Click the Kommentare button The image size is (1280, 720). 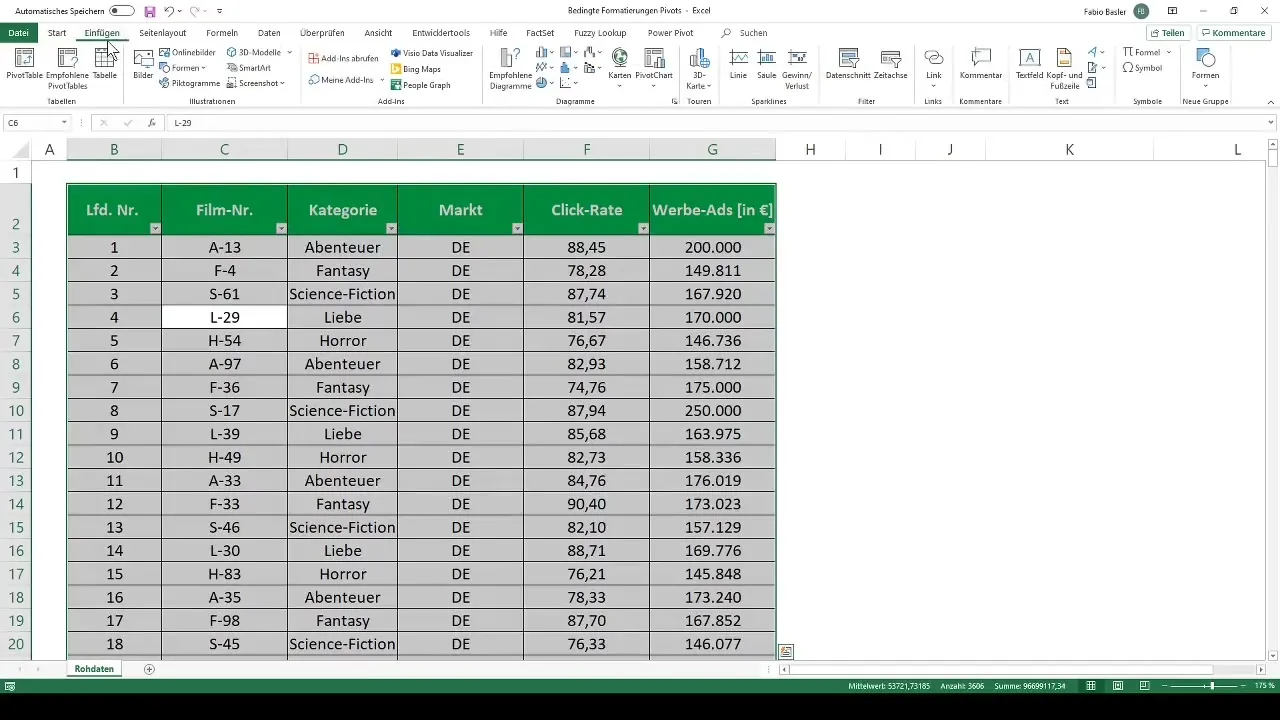1234,33
